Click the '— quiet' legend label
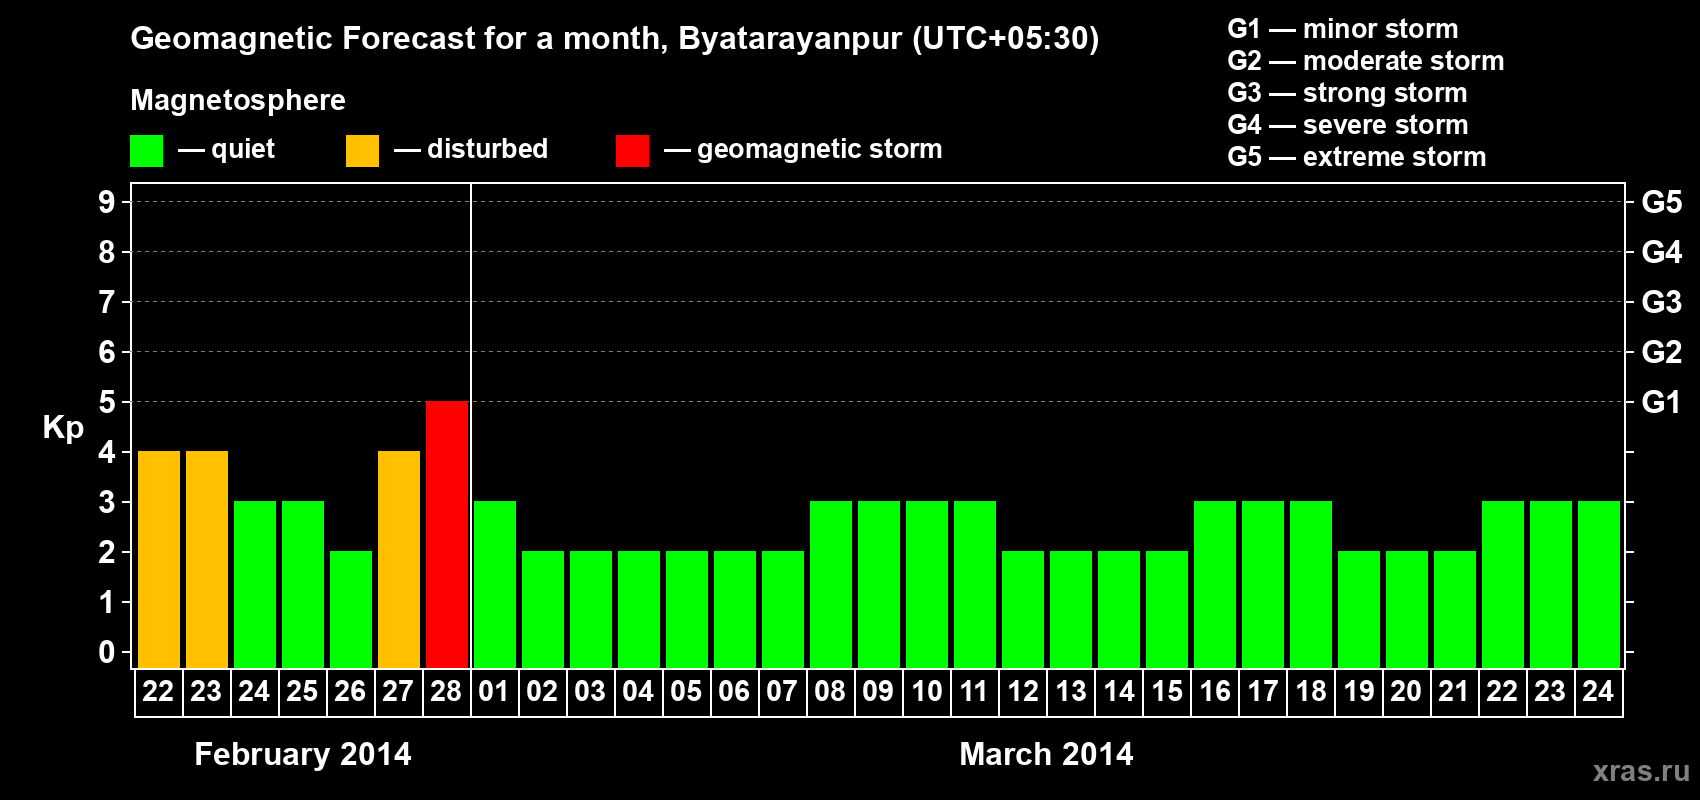The width and height of the screenshot is (1700, 800). 226,150
